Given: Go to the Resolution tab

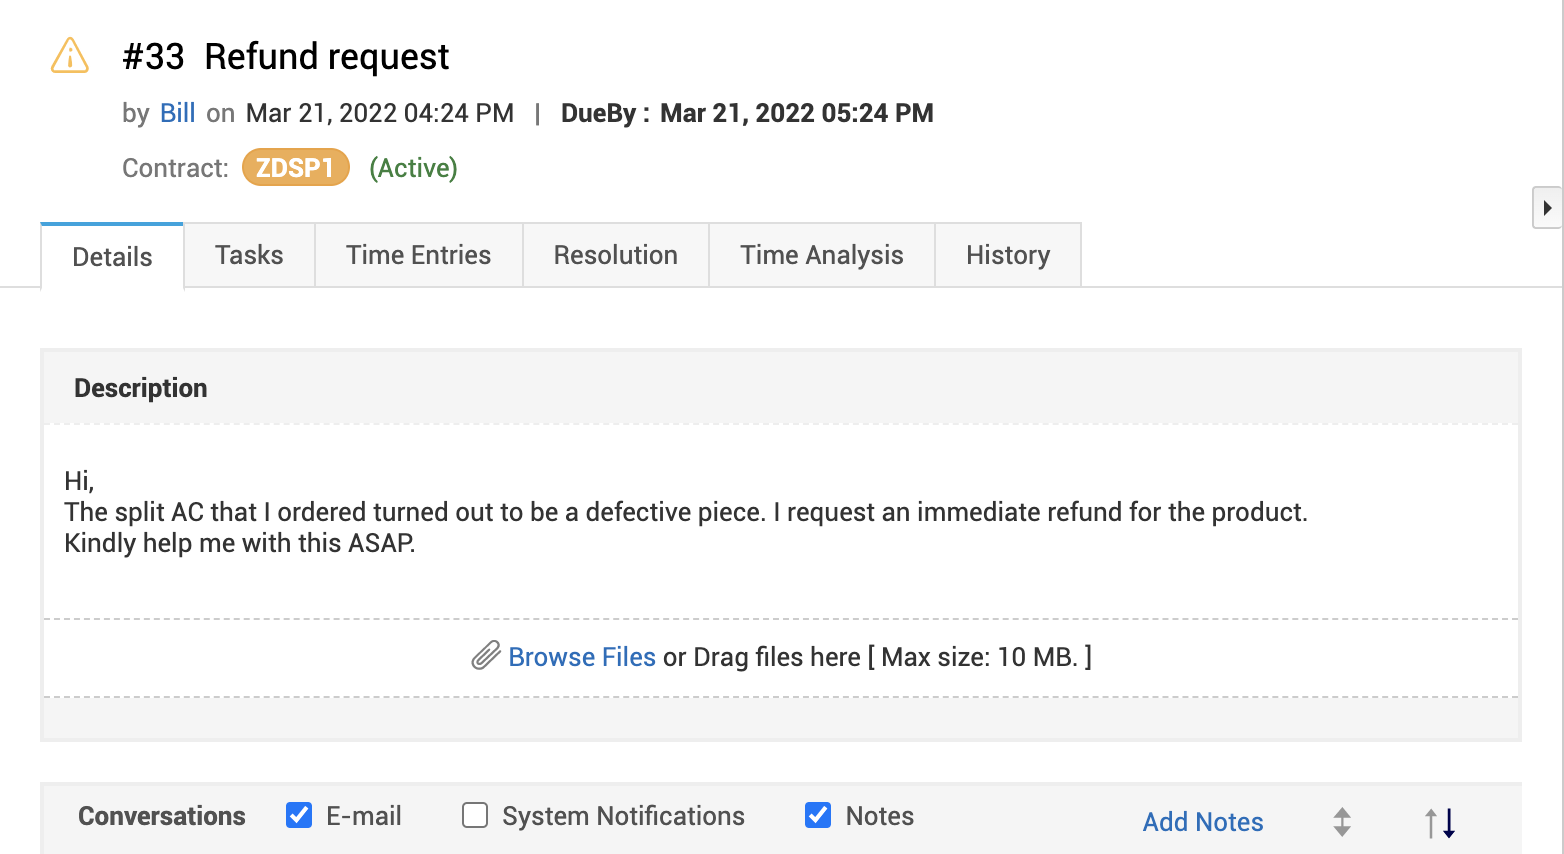Looking at the screenshot, I should tap(615, 255).
